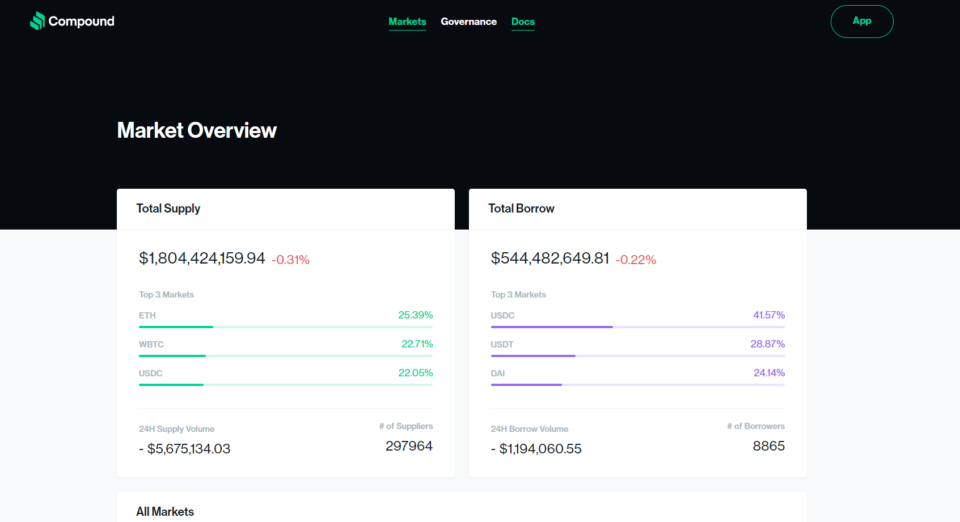Screen dimensions: 960x522
Task: Click the number of suppliers value 297964
Action: tap(409, 446)
